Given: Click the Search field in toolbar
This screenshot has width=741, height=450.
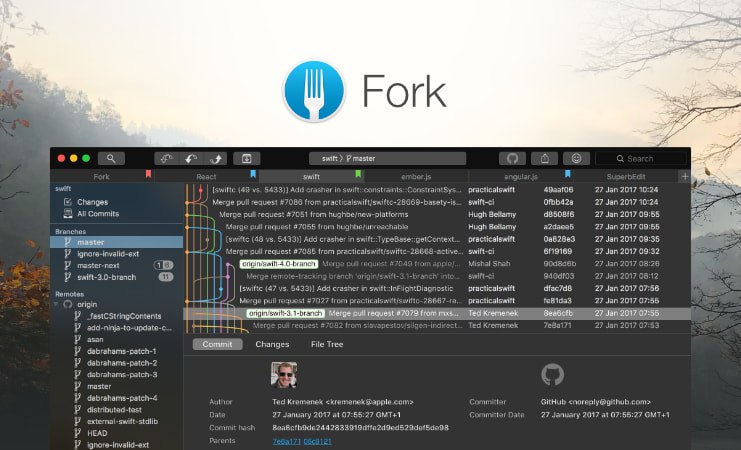Looking at the screenshot, I should 641,158.
